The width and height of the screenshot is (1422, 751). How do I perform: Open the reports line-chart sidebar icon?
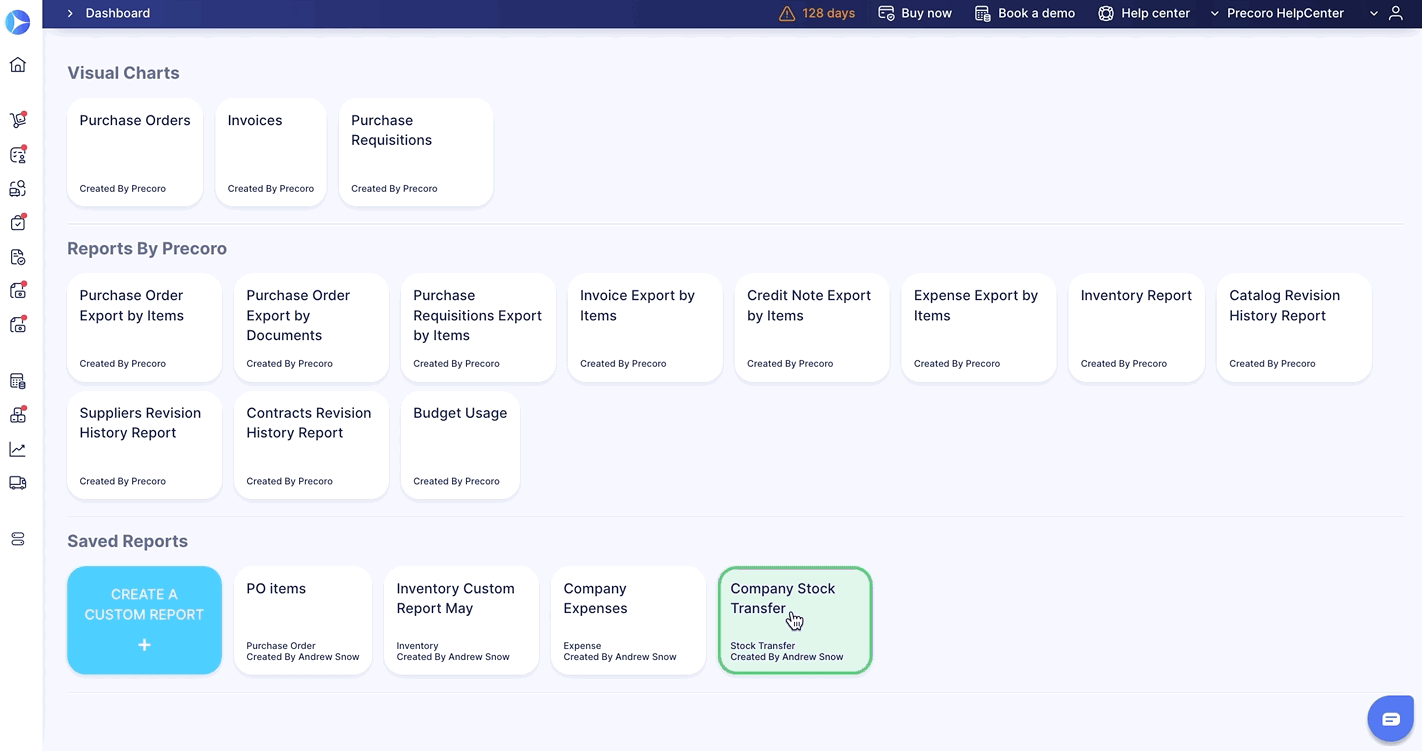point(17,449)
